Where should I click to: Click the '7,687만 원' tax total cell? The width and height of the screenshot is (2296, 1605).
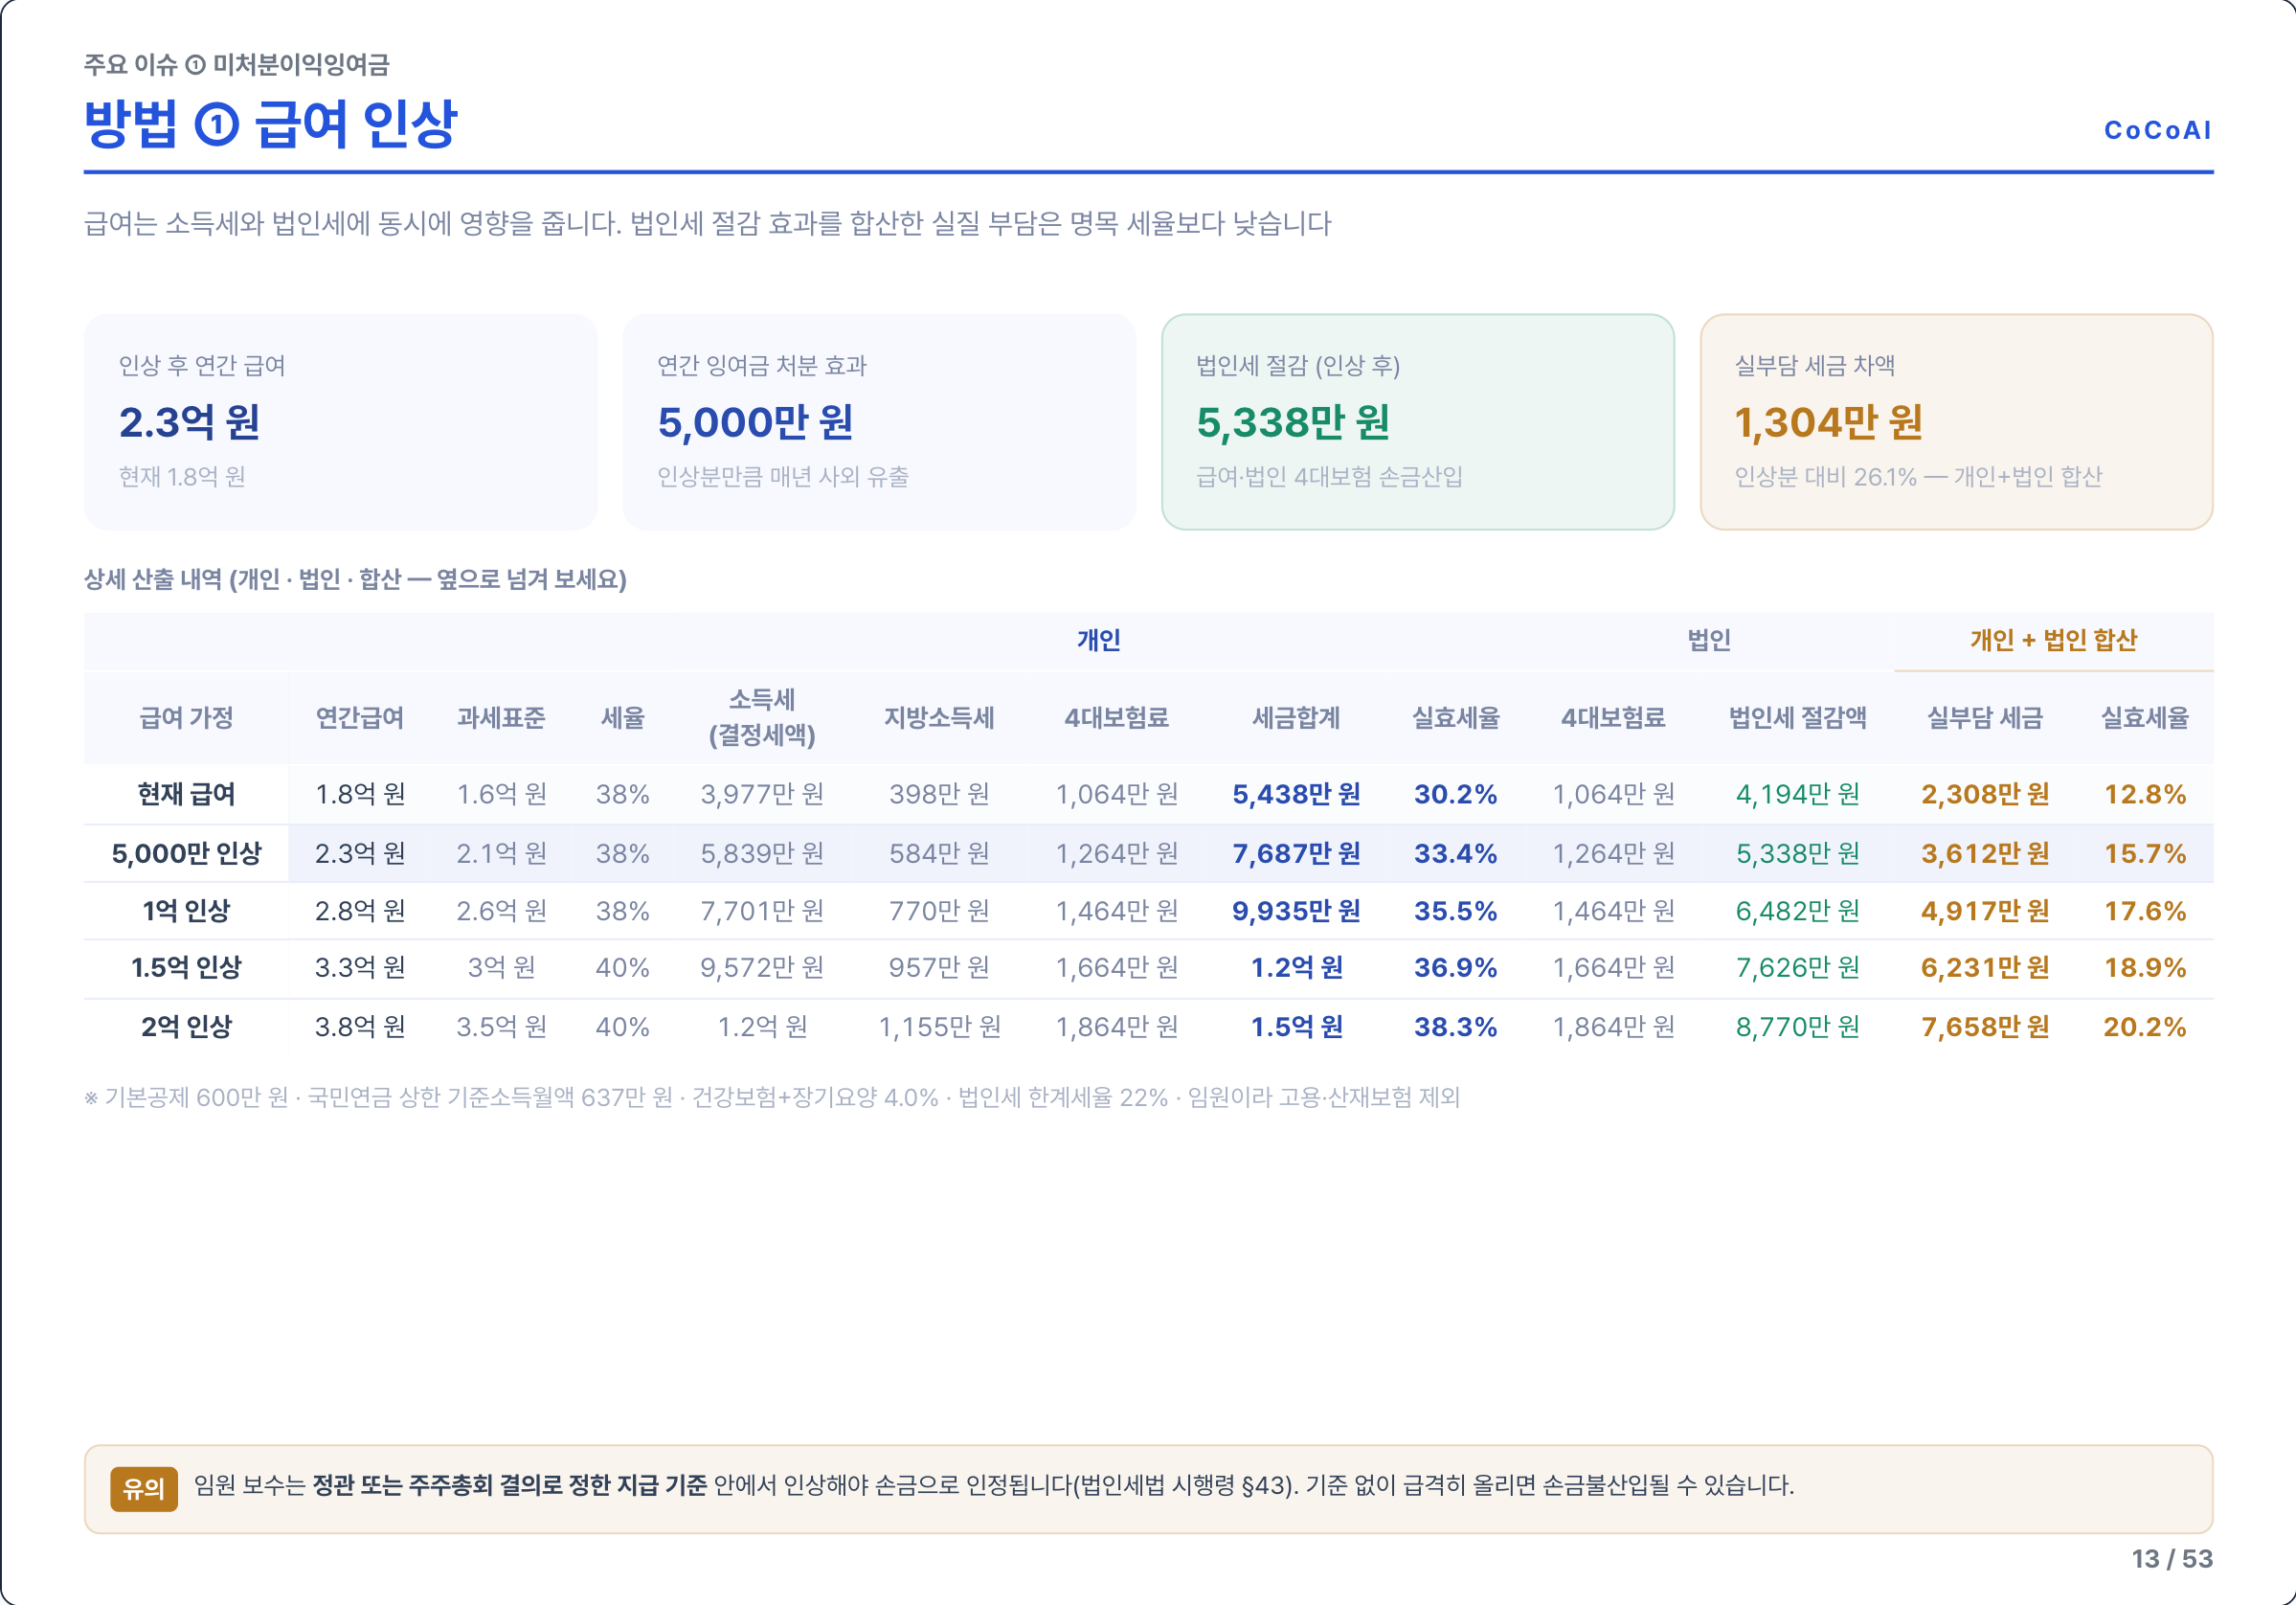point(1296,853)
